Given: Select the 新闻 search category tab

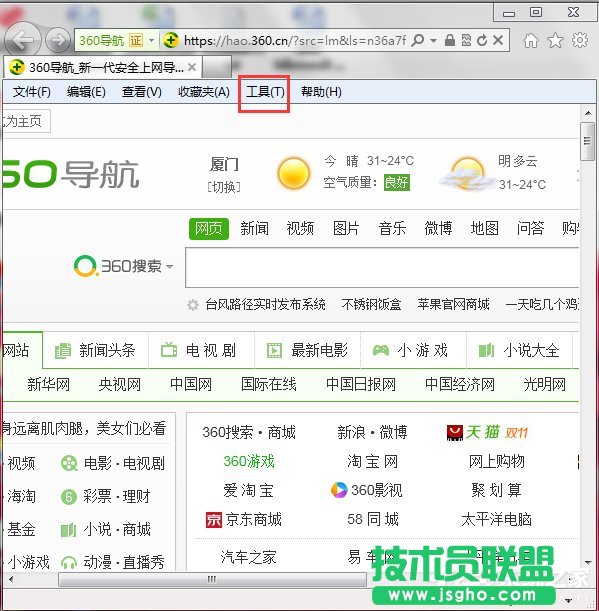Looking at the screenshot, I should click(254, 228).
